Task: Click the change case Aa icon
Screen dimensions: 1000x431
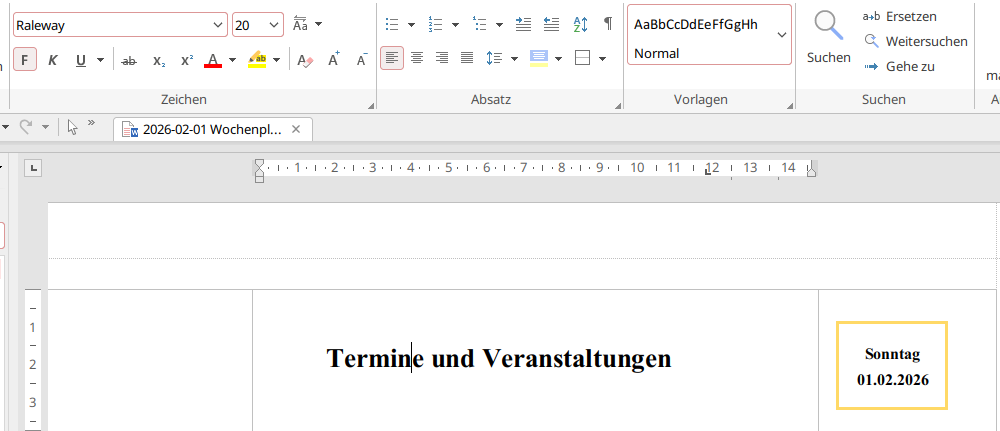Action: [300, 25]
